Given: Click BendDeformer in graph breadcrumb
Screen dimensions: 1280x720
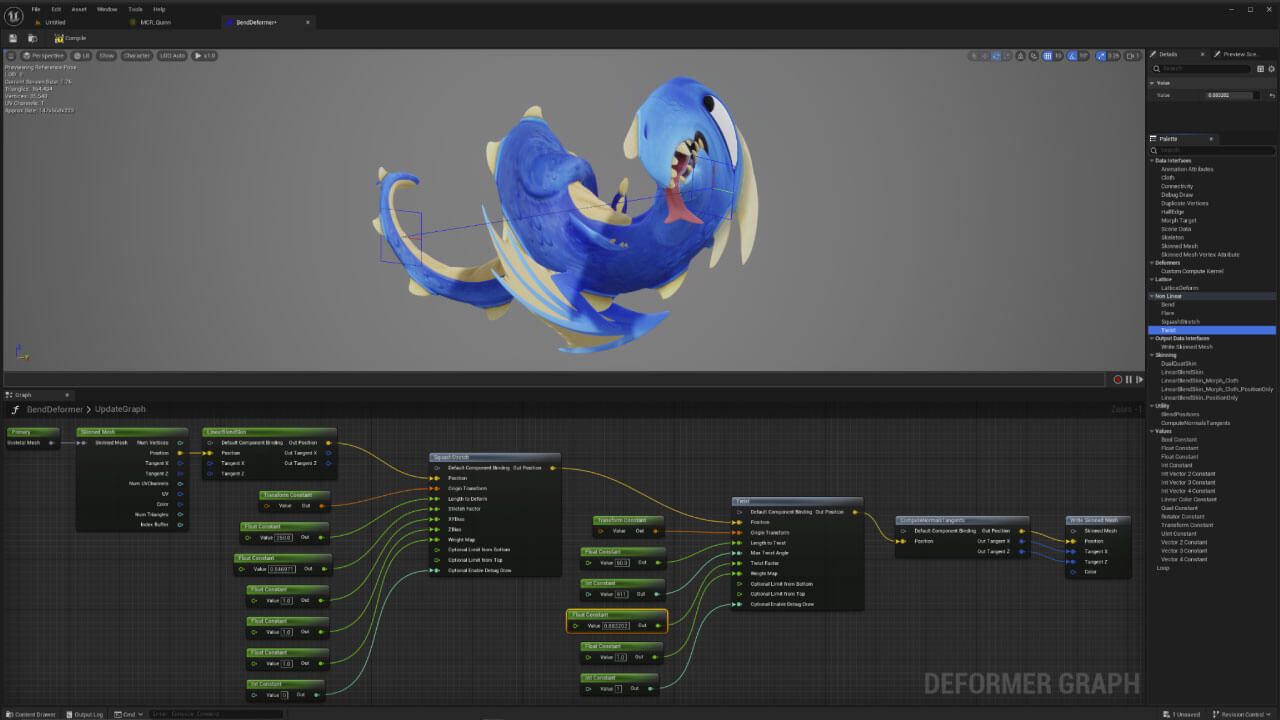Looking at the screenshot, I should pos(55,409).
